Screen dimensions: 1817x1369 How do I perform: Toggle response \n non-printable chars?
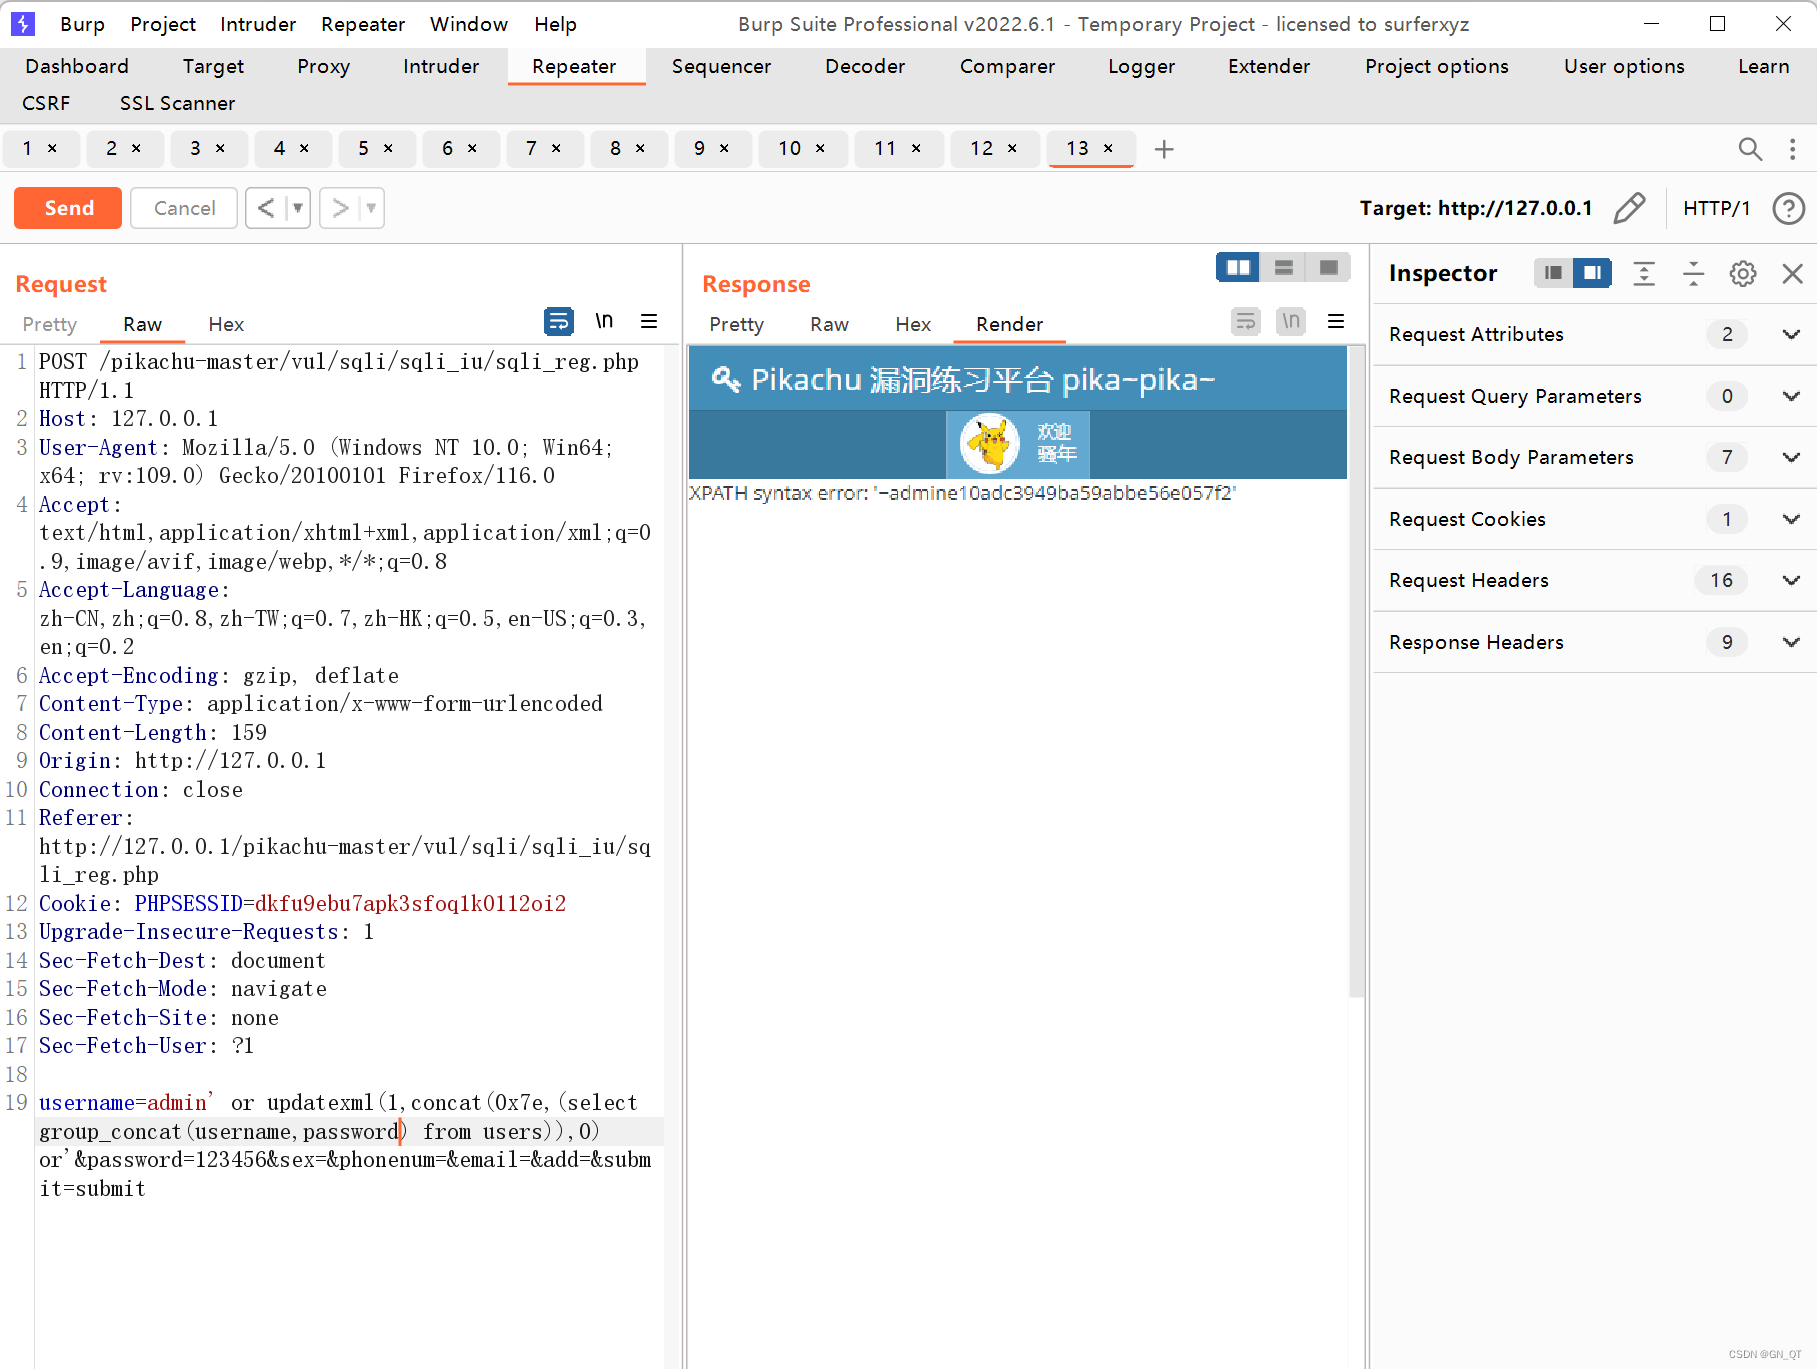1291,321
